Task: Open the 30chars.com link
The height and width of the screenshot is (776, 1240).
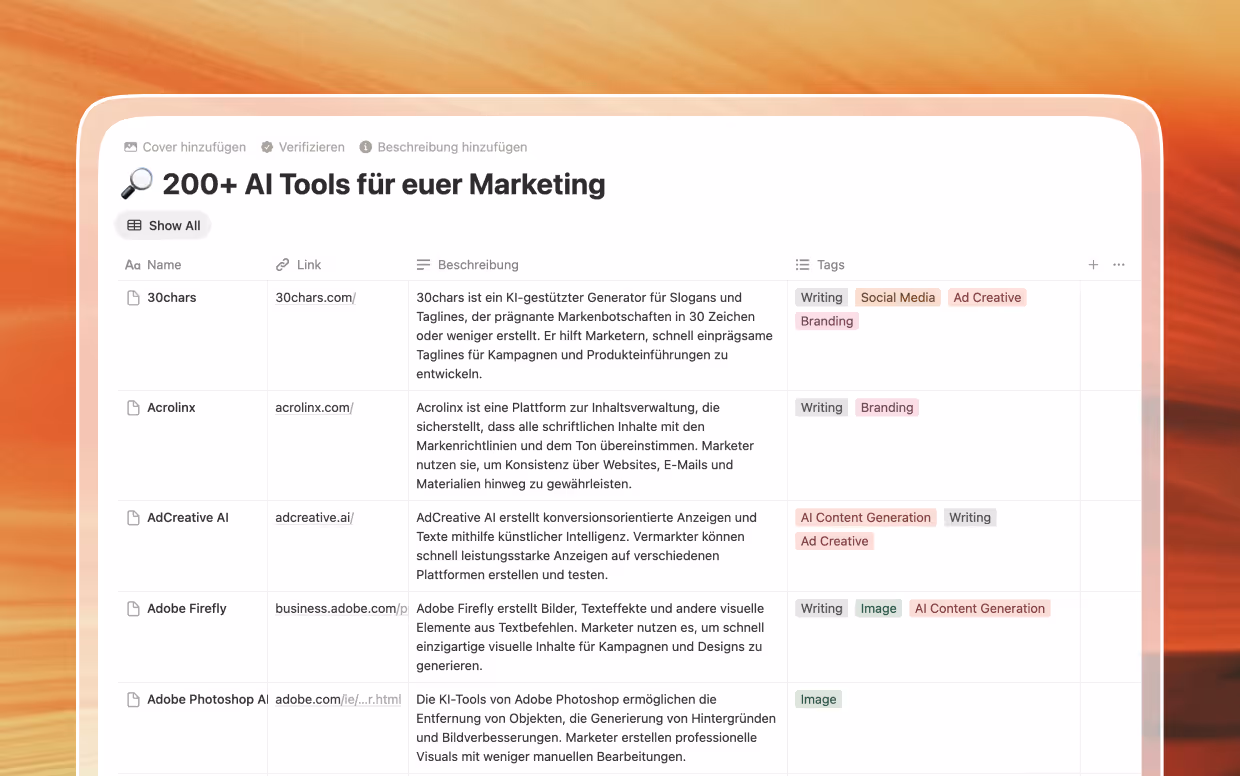Action: point(313,296)
